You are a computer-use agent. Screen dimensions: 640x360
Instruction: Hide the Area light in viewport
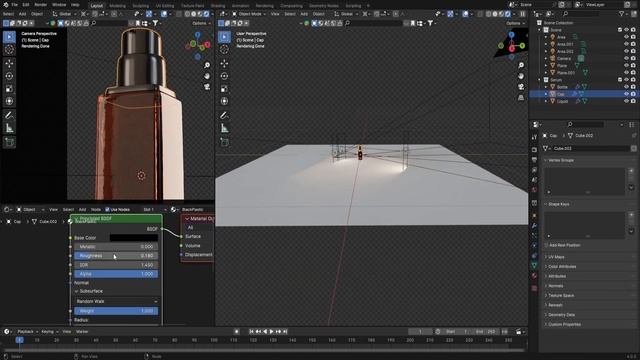pos(626,37)
